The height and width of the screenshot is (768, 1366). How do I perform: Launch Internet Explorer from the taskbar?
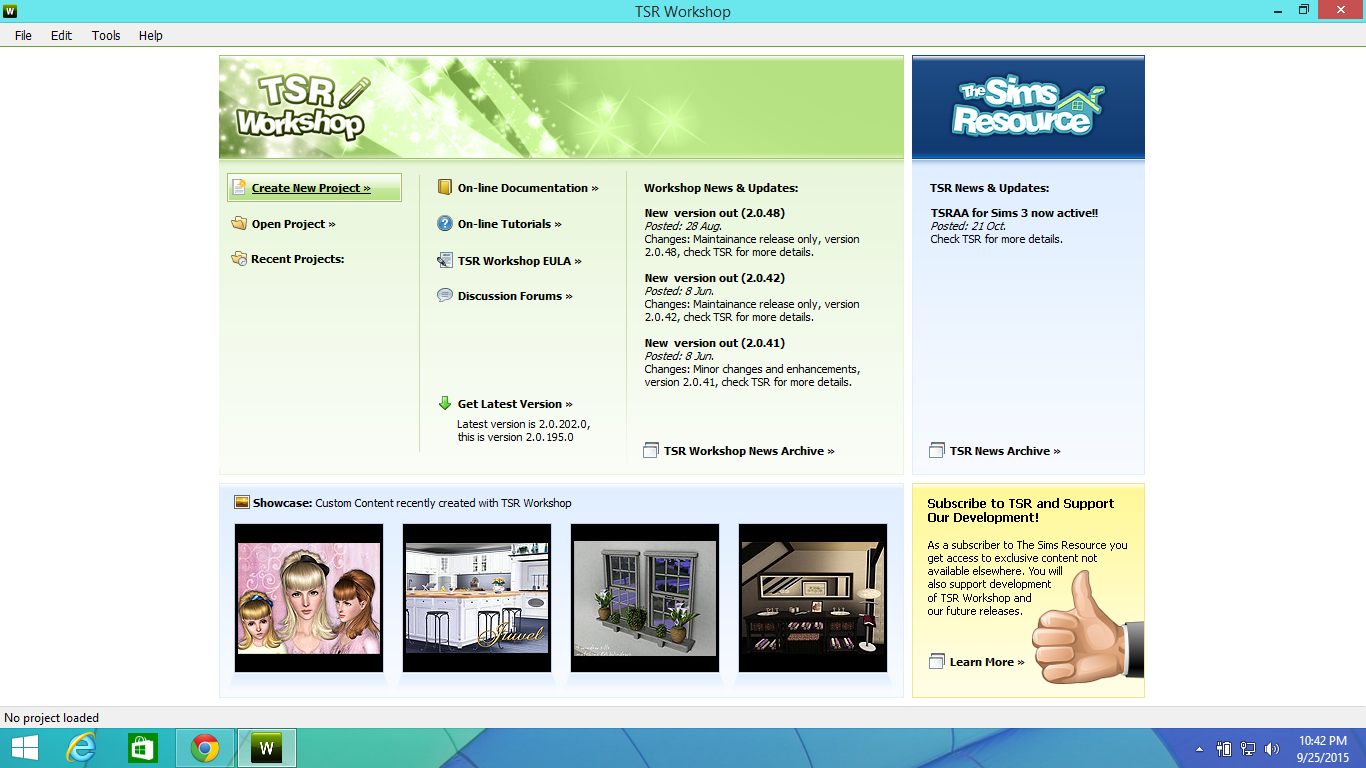click(x=81, y=748)
